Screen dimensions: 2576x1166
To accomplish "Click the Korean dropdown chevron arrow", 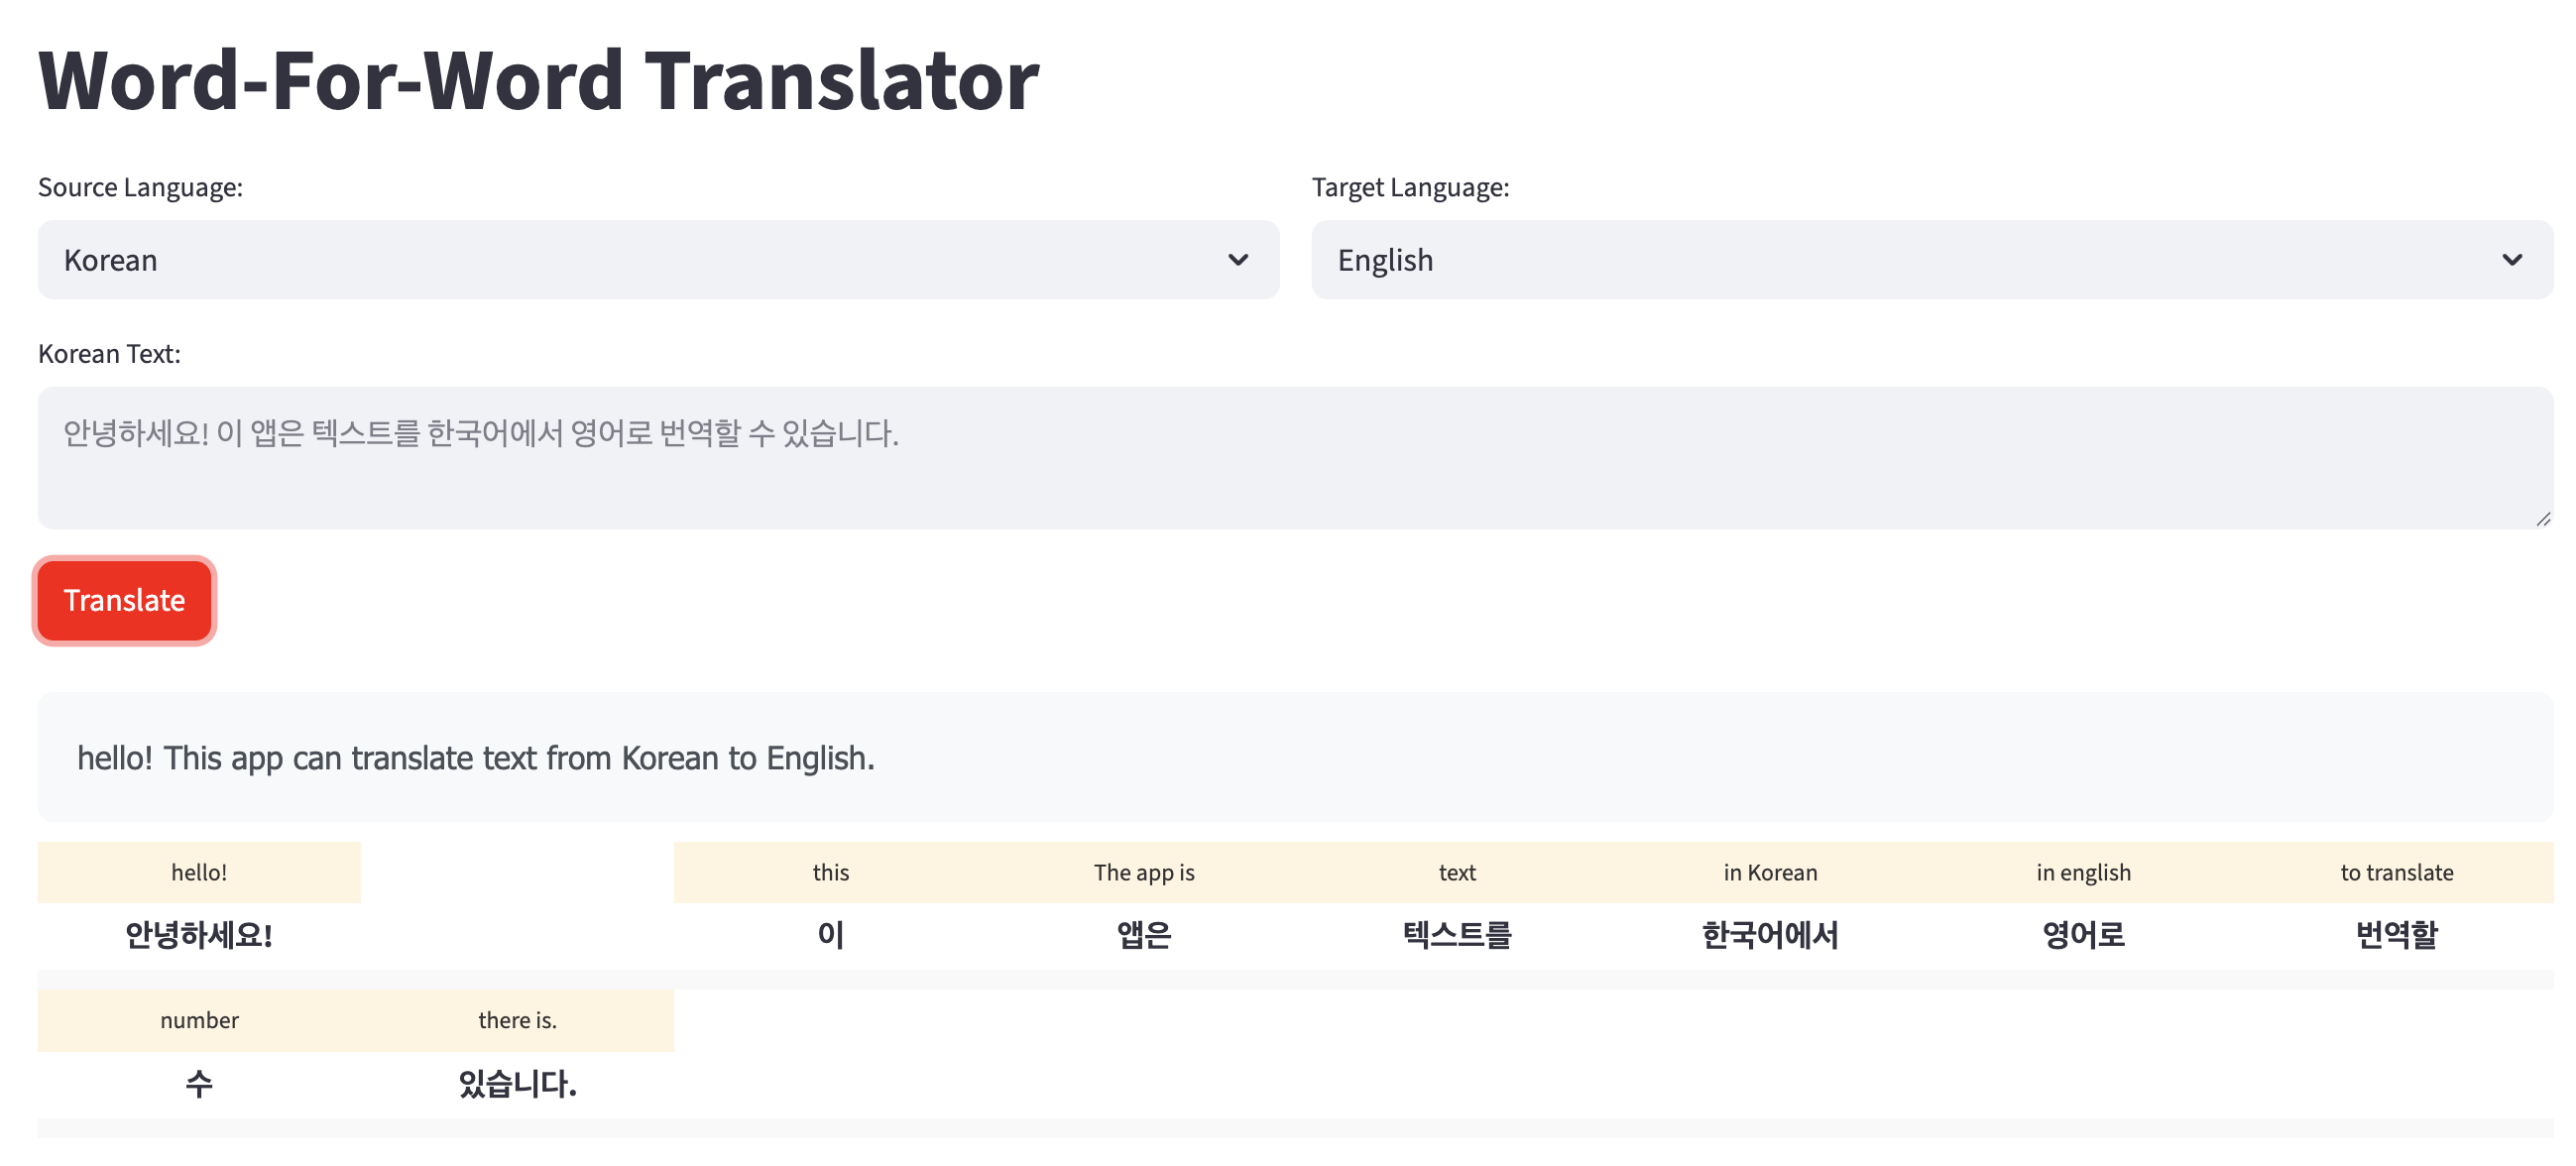I will [x=1238, y=260].
